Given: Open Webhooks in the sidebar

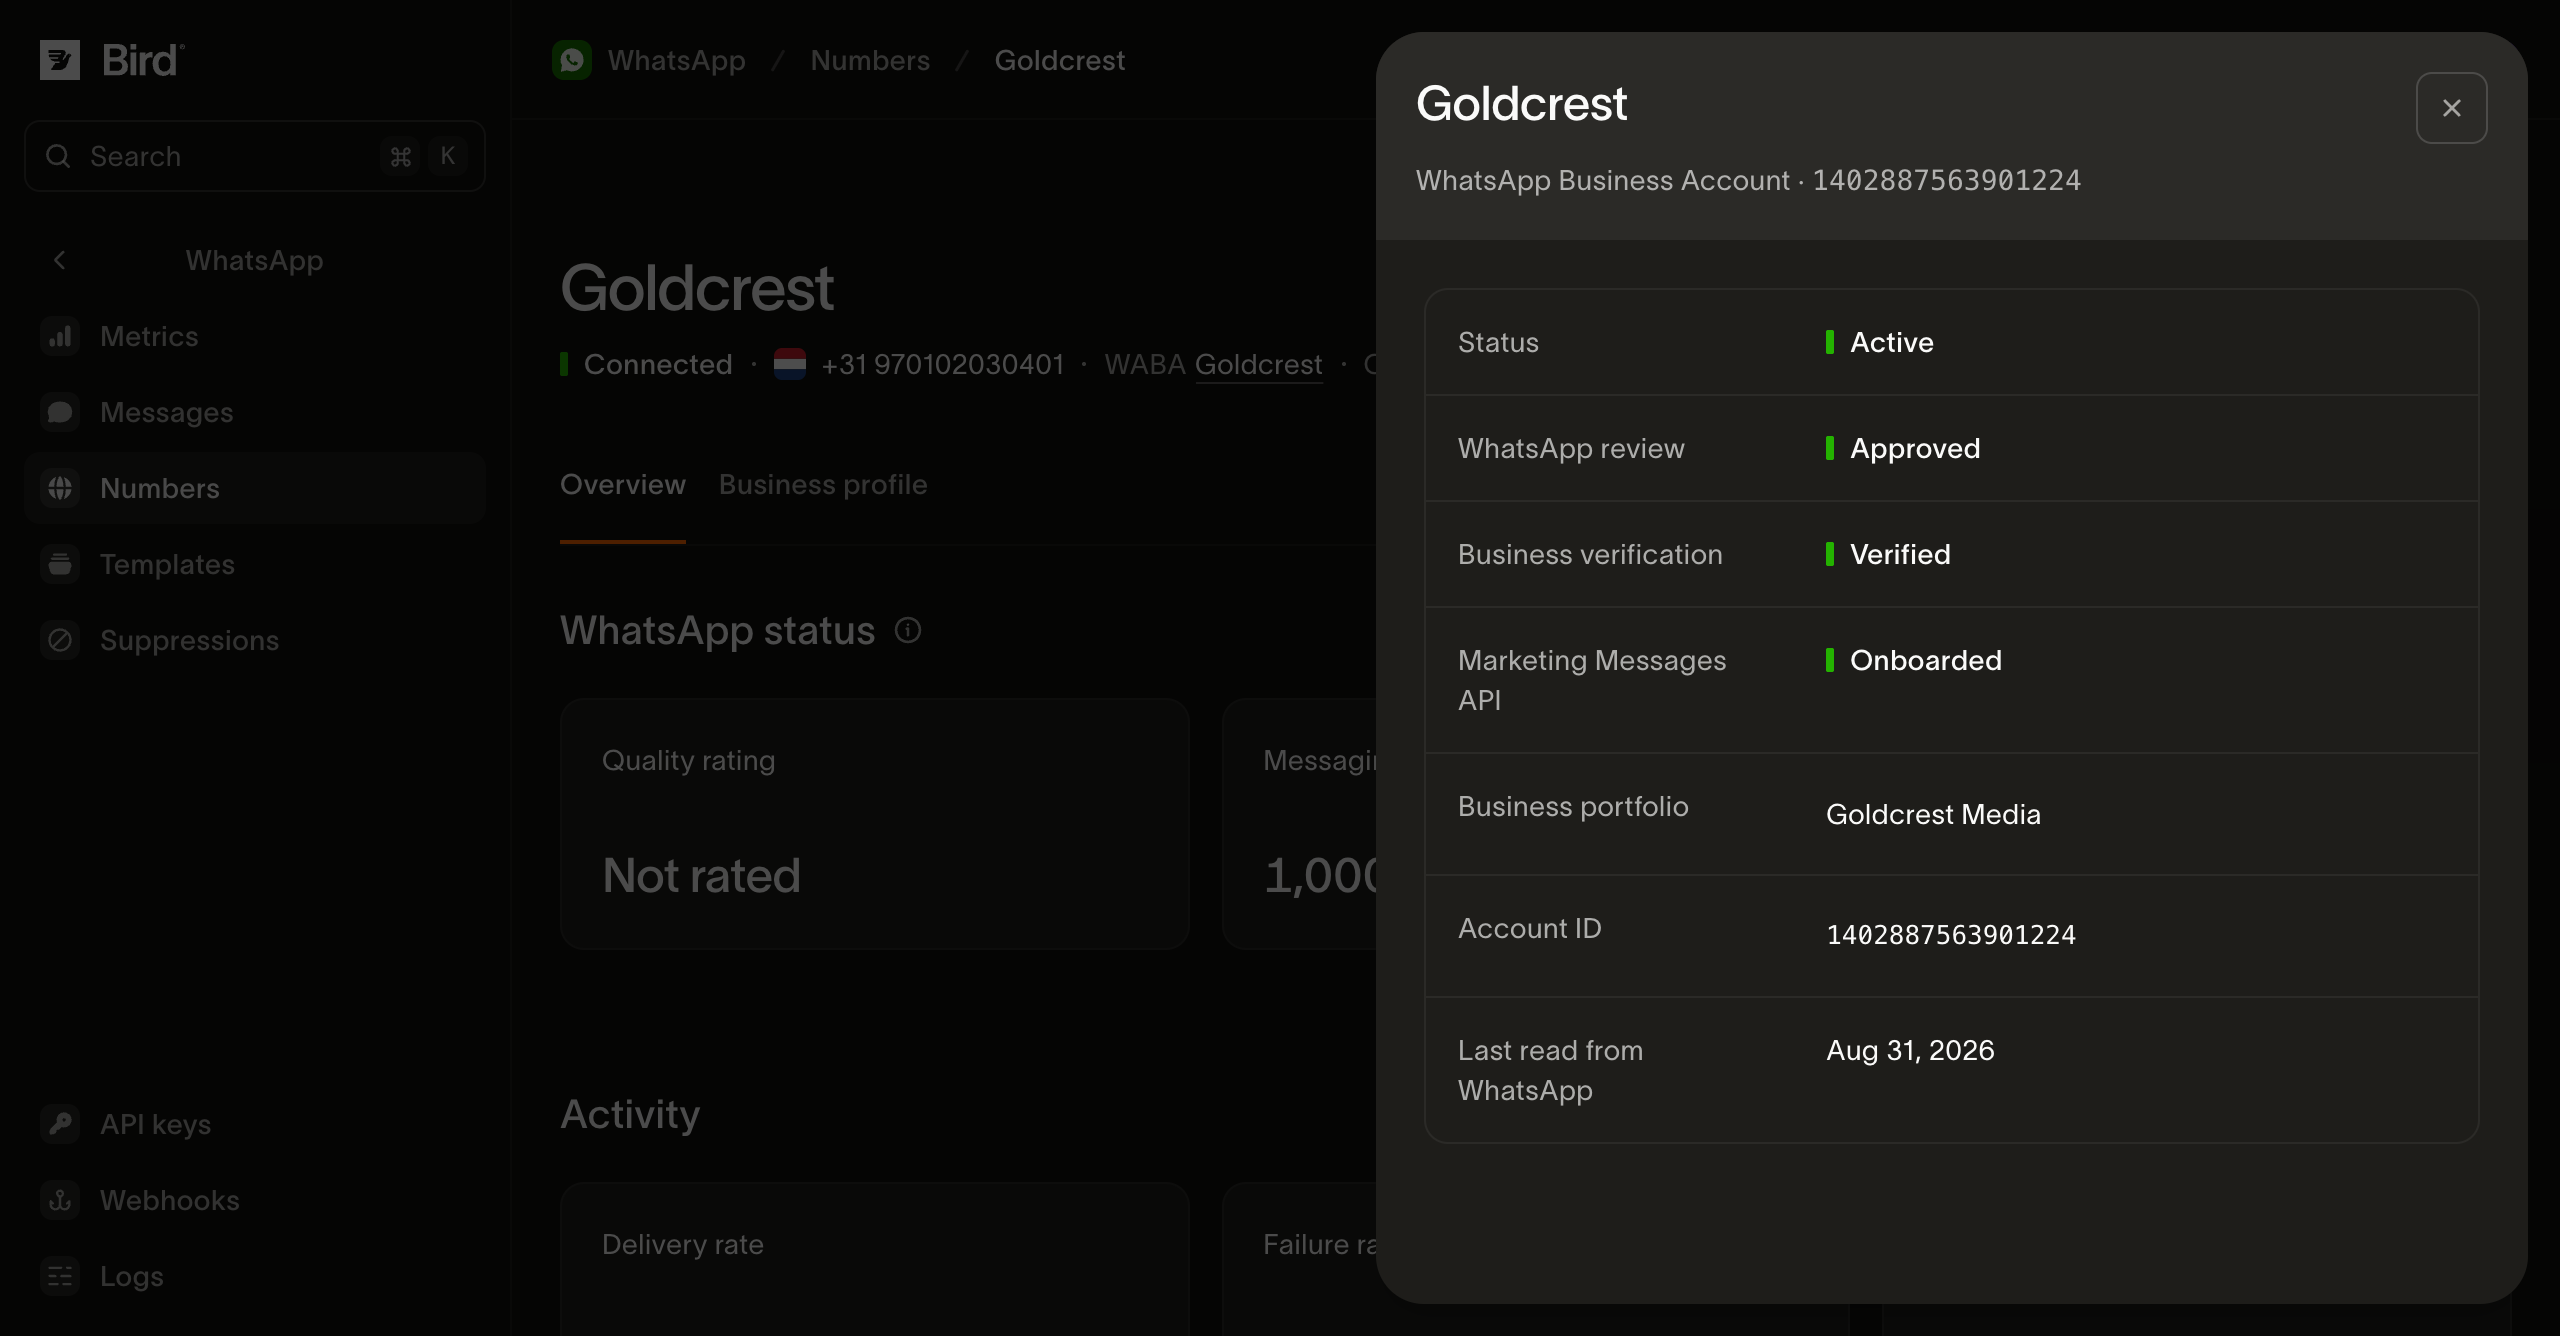Looking at the screenshot, I should (x=255, y=1200).
